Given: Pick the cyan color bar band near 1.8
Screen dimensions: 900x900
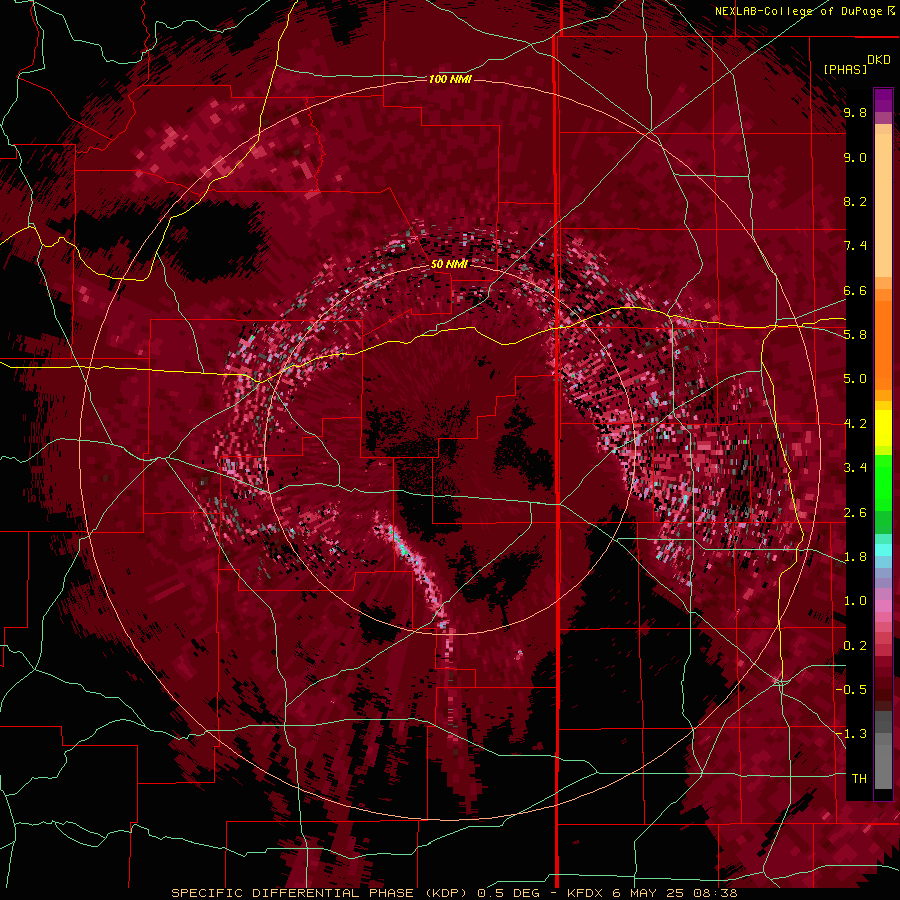Looking at the screenshot, I should coord(883,550).
